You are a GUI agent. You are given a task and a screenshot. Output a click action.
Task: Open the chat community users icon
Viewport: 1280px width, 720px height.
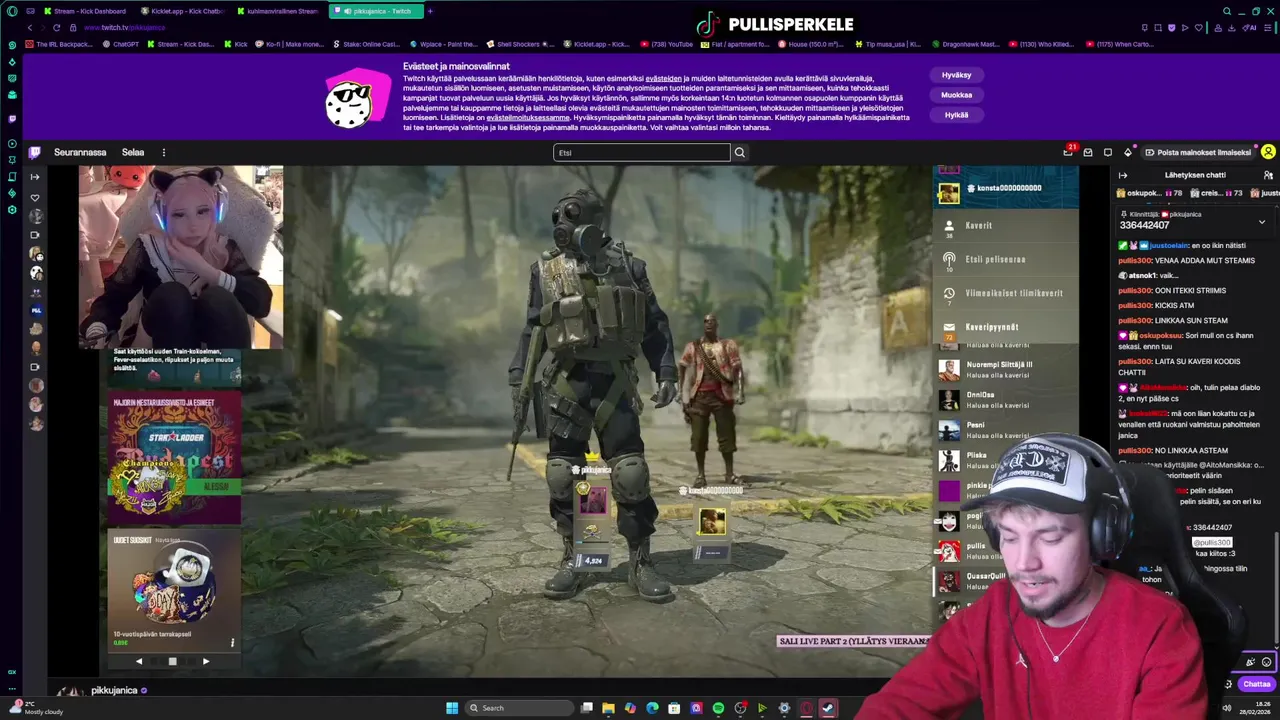[x=1268, y=175]
